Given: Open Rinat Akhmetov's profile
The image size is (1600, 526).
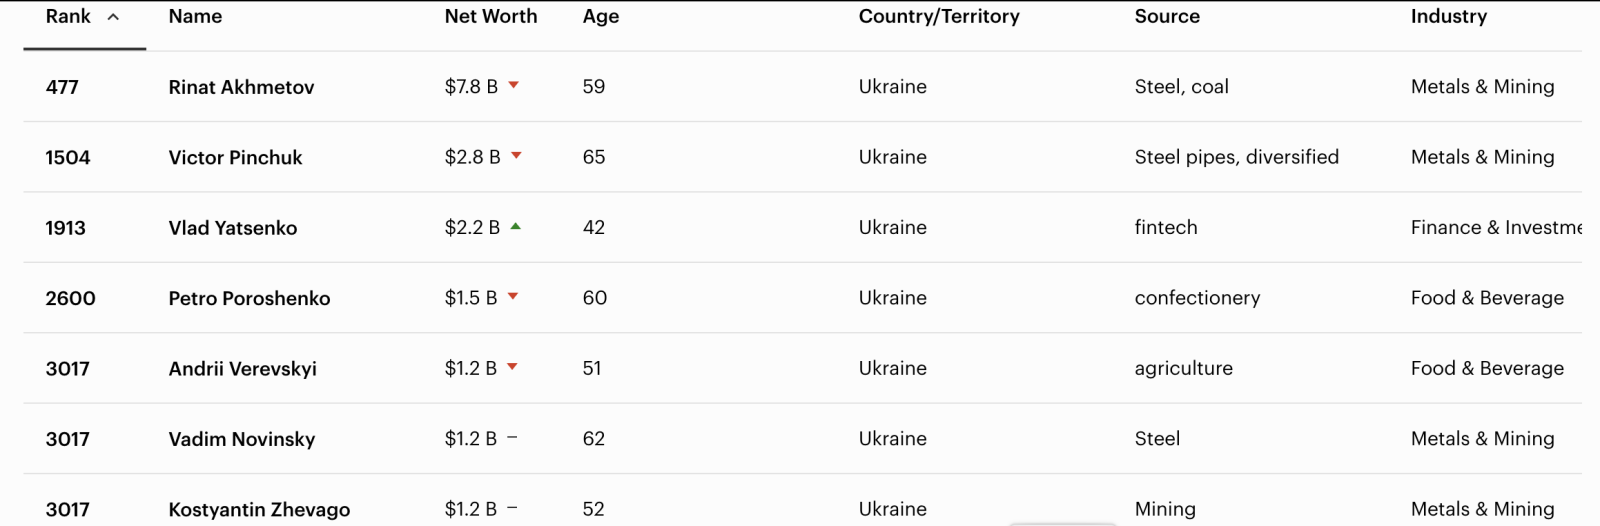Looking at the screenshot, I should coord(241,87).
